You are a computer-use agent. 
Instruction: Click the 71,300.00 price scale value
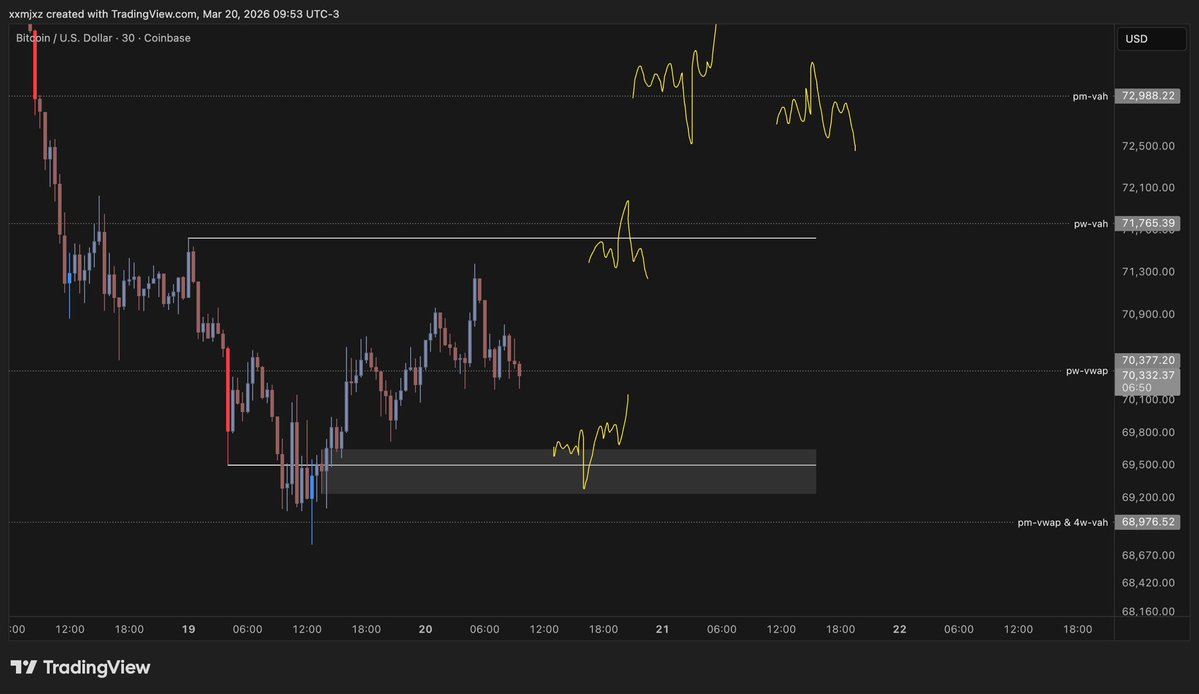[x=1148, y=271]
